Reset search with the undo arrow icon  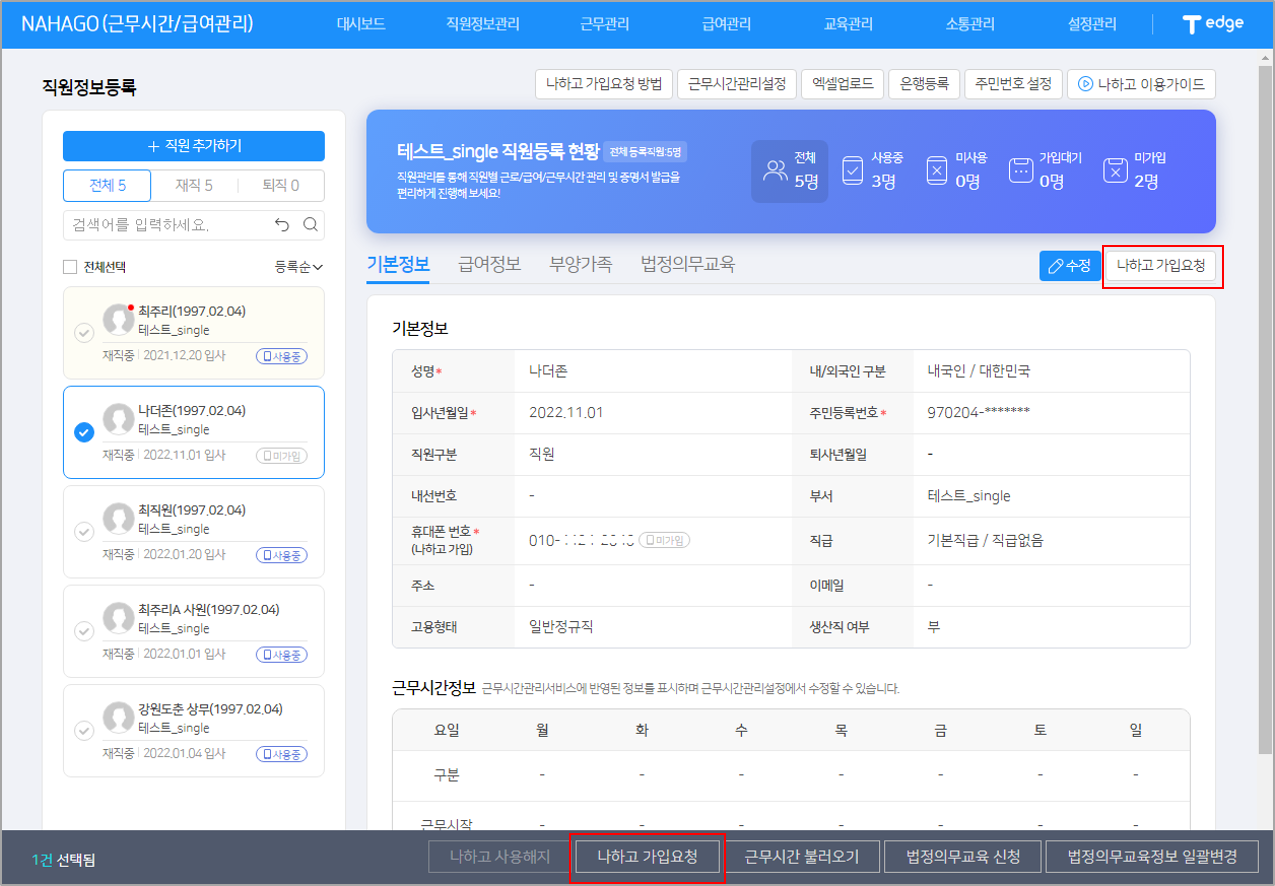282,225
